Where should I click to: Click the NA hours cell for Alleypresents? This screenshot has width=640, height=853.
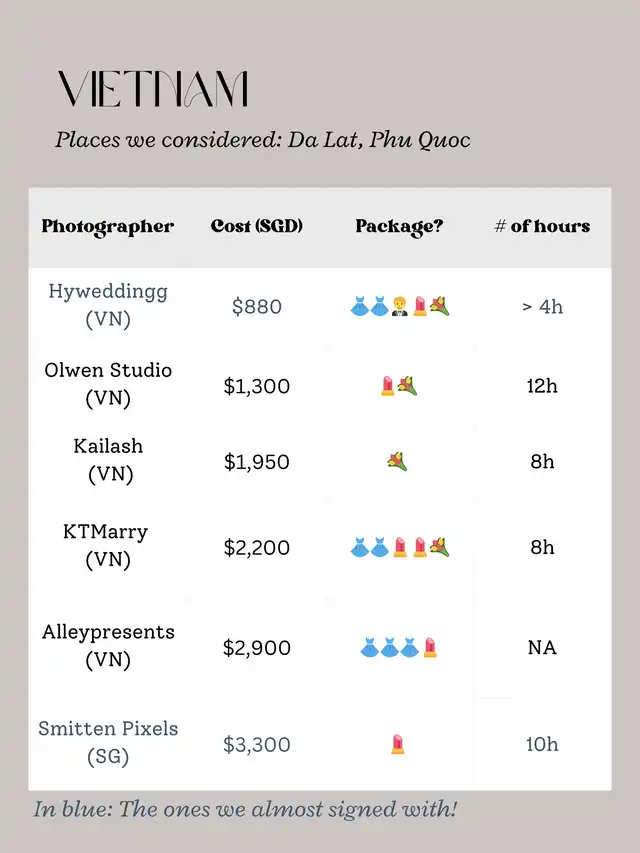click(x=542, y=647)
